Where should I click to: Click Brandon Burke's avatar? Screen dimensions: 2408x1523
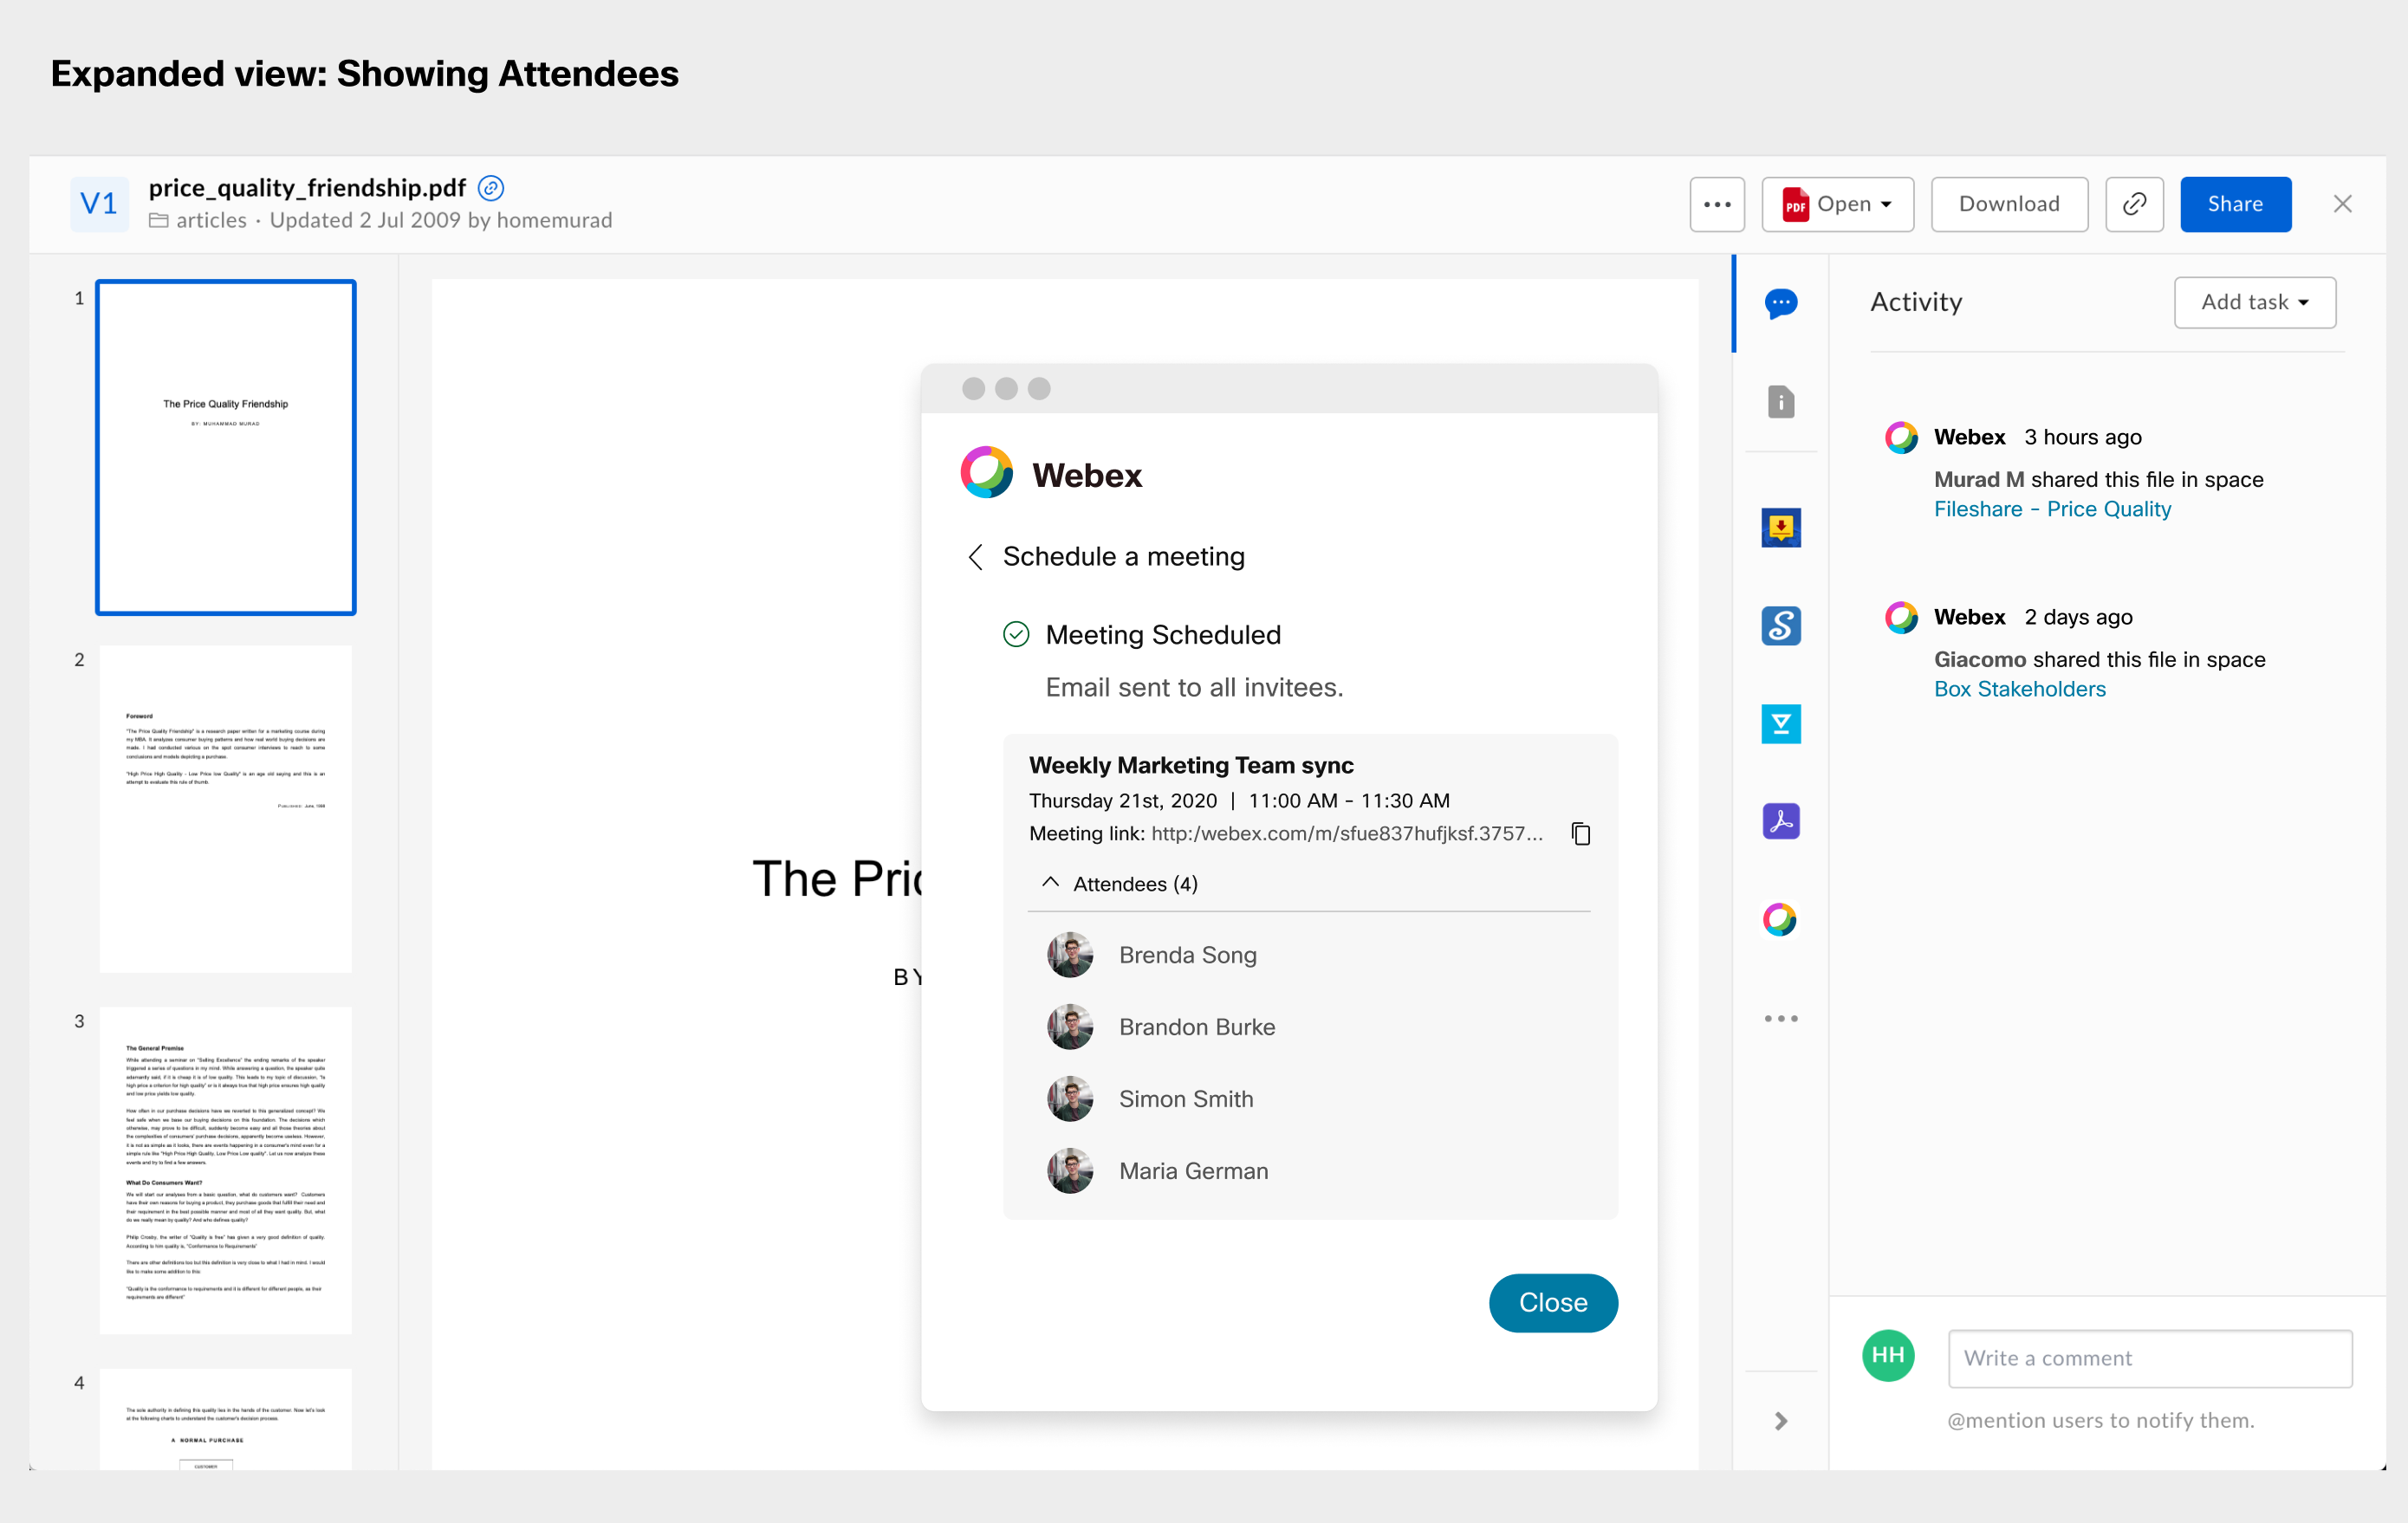point(1070,1027)
